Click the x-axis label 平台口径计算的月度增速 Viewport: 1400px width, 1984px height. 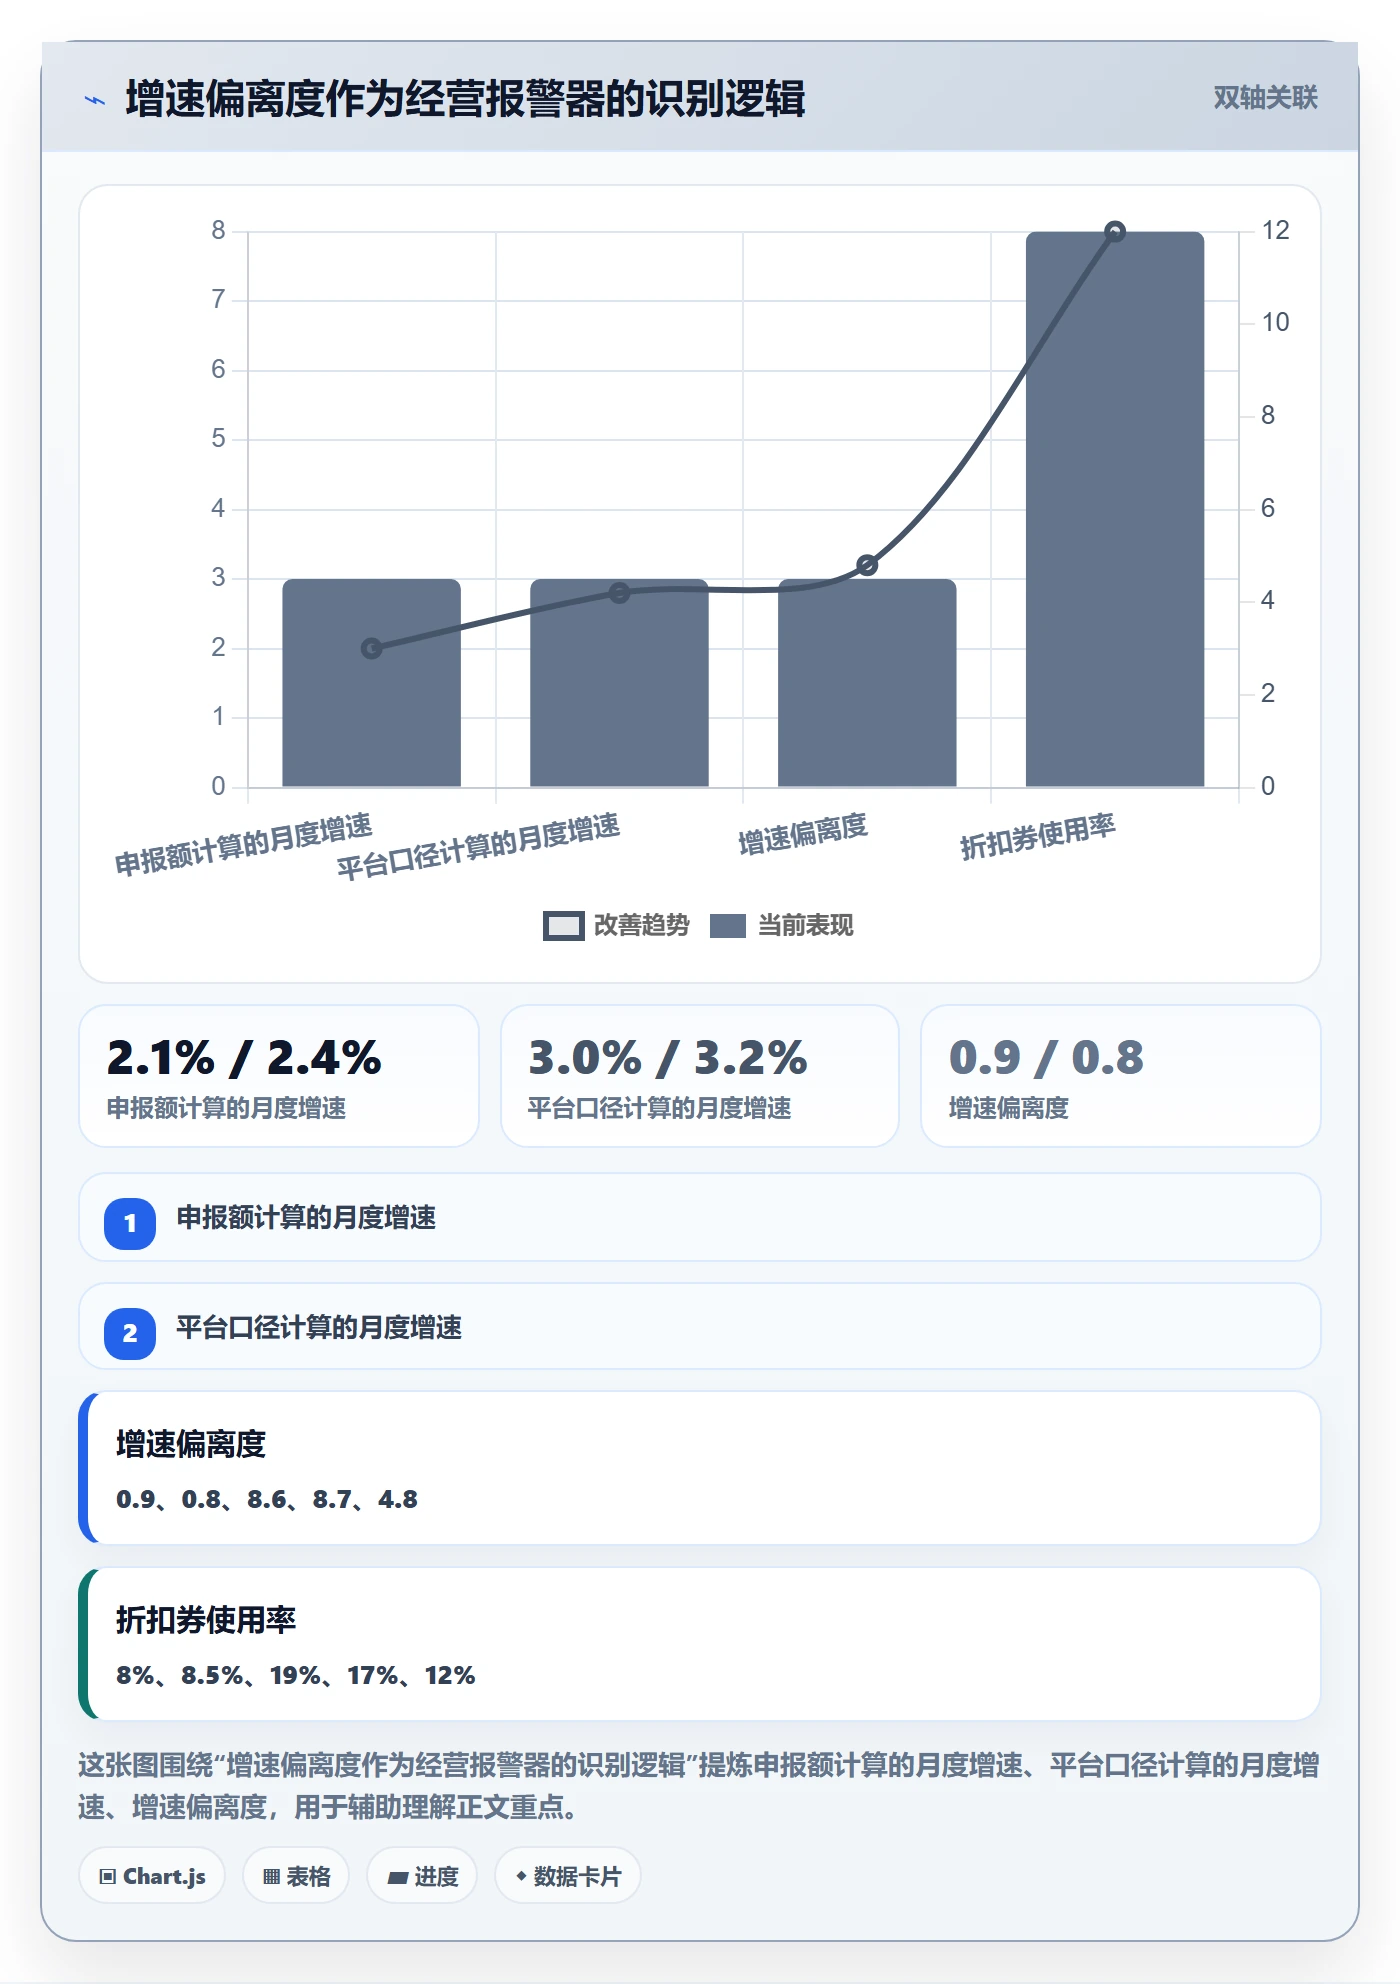[x=478, y=846]
